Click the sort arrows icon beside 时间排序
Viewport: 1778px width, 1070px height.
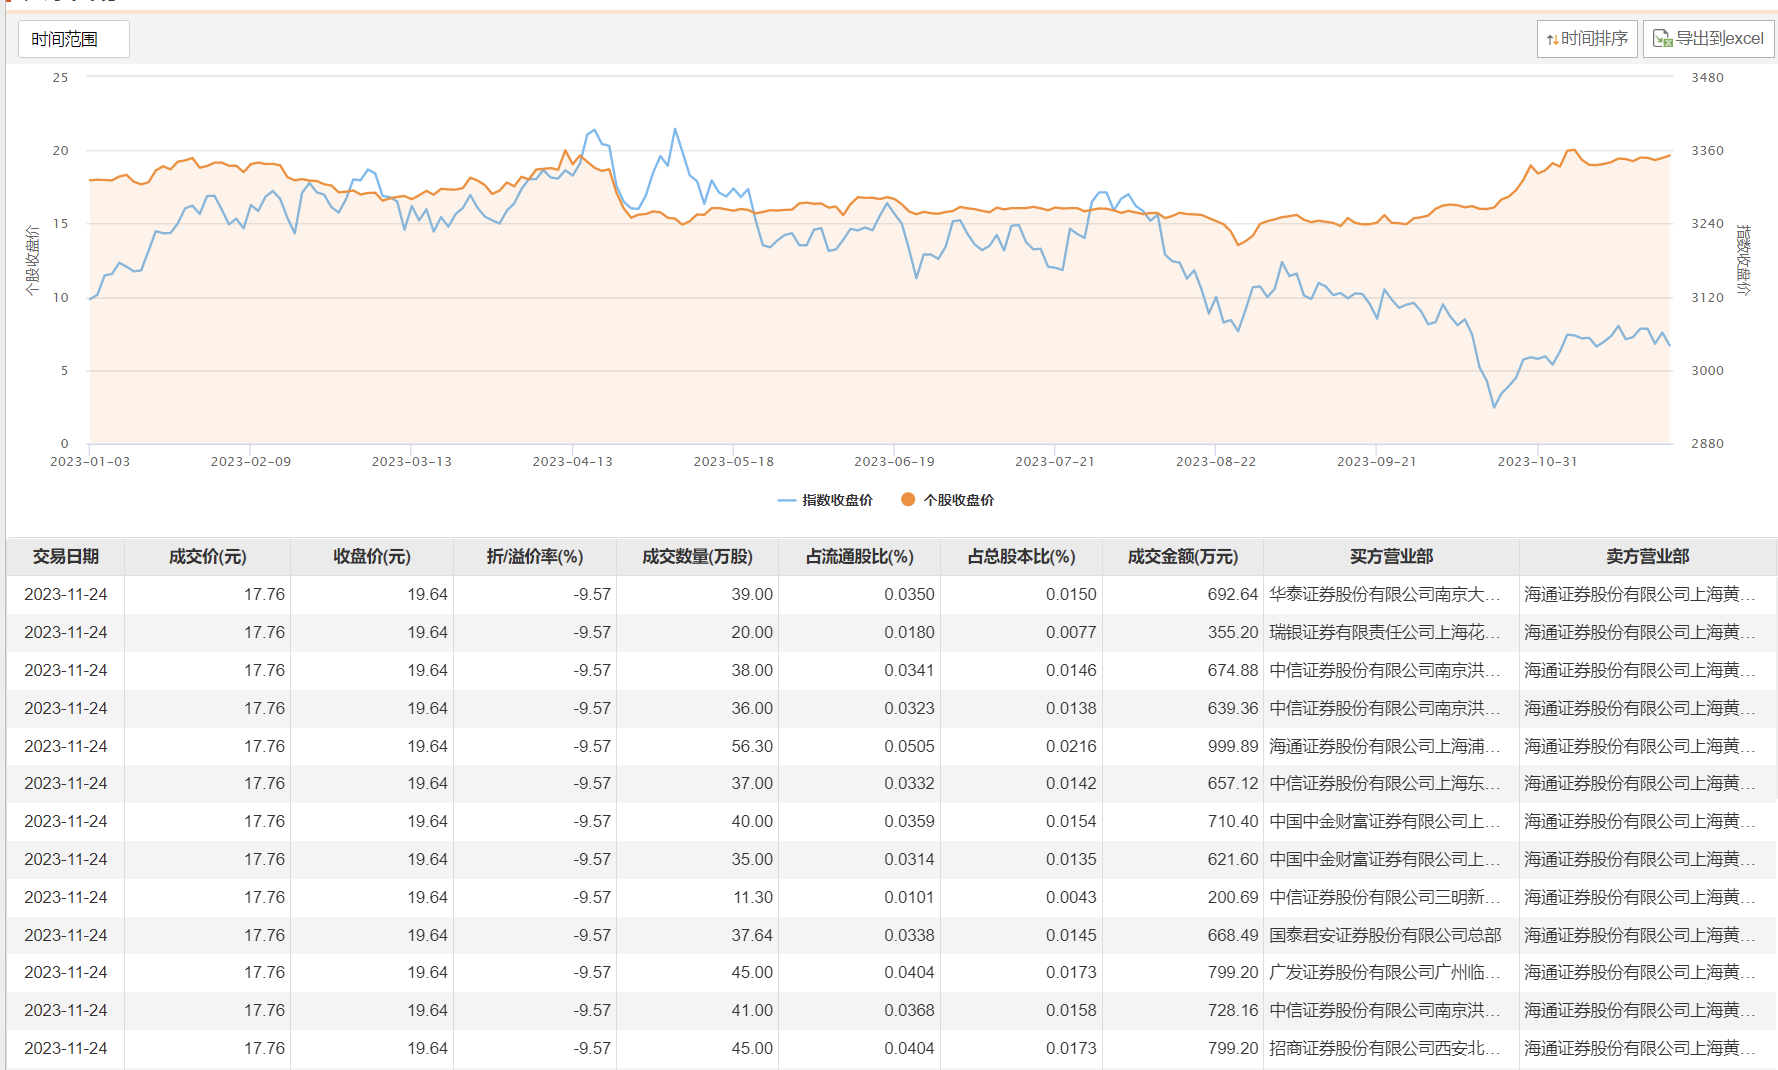(1552, 40)
